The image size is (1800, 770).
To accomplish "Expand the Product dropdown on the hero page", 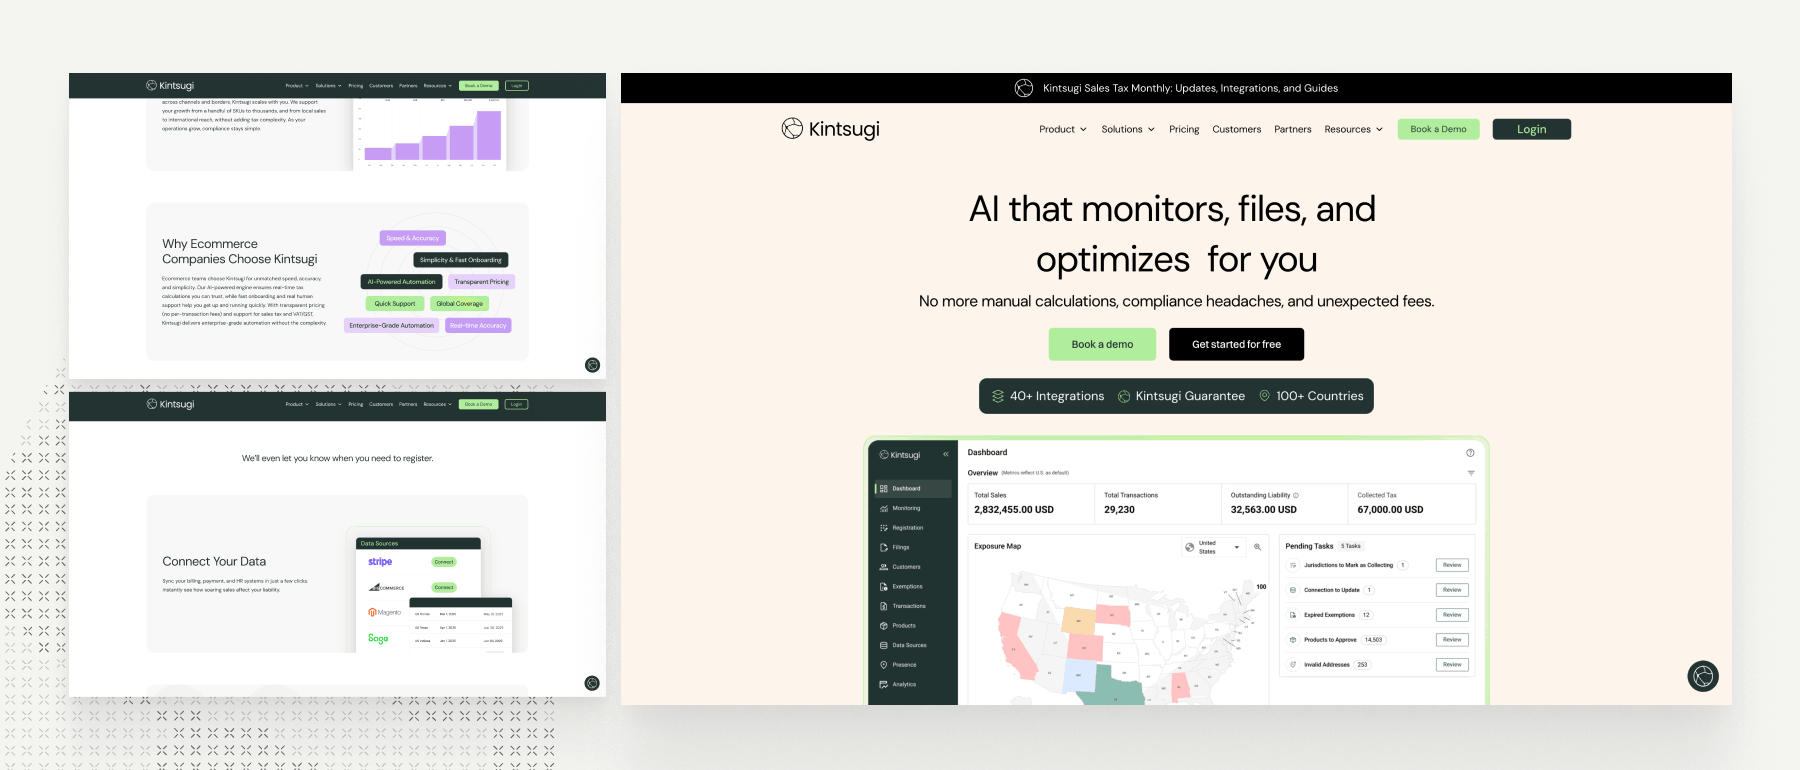I will [x=1063, y=129].
